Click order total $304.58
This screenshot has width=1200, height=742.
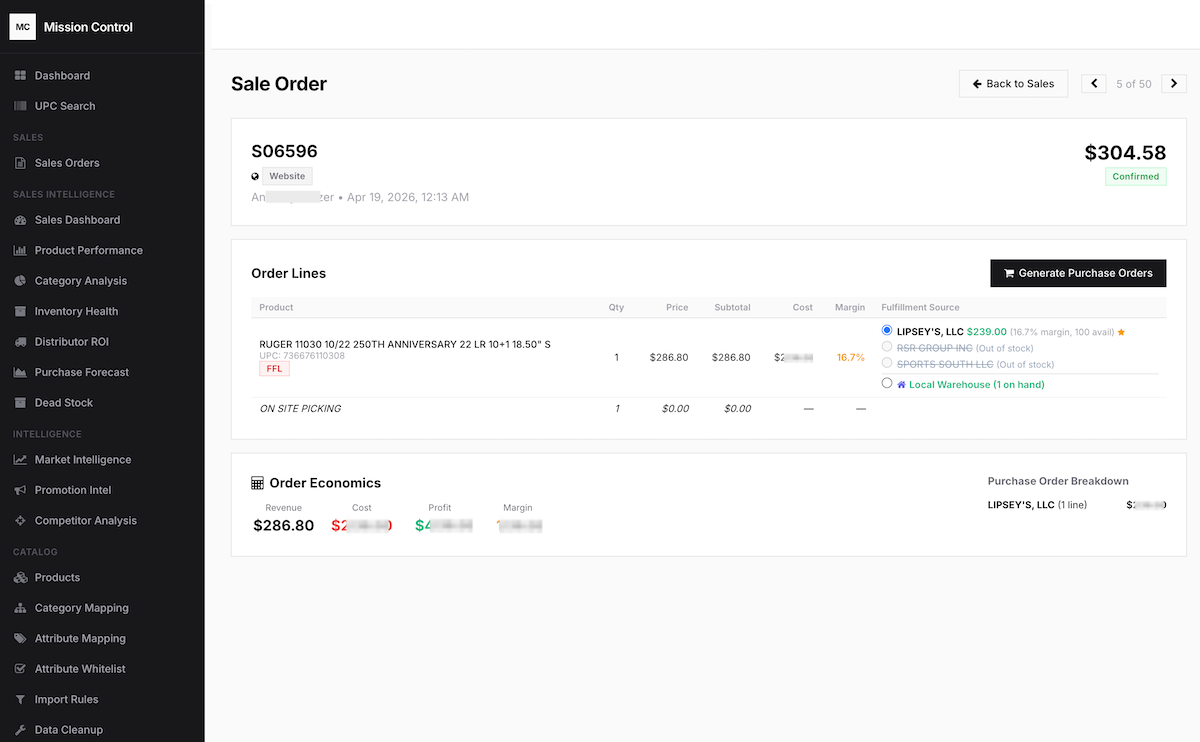[1125, 153]
